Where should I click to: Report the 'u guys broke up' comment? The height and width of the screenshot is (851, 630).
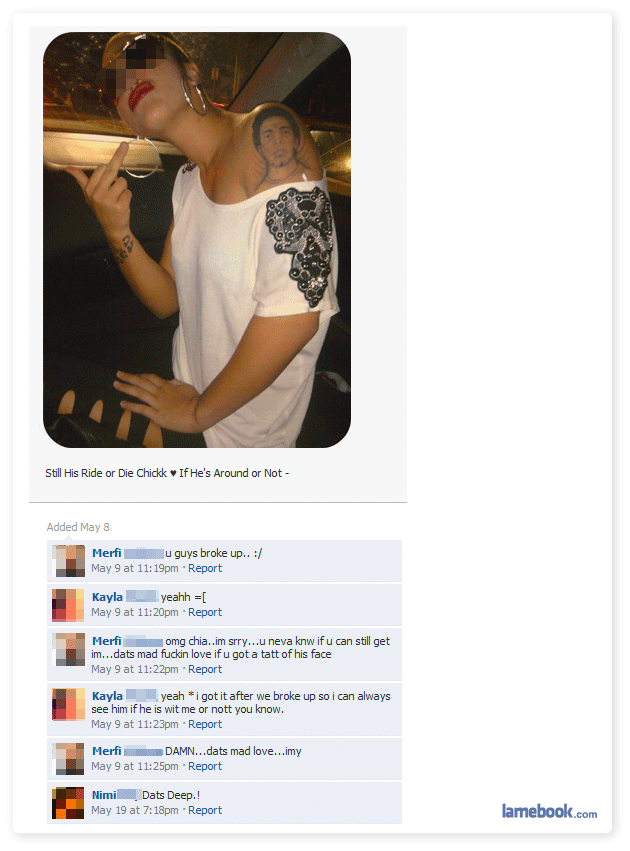click(x=205, y=568)
